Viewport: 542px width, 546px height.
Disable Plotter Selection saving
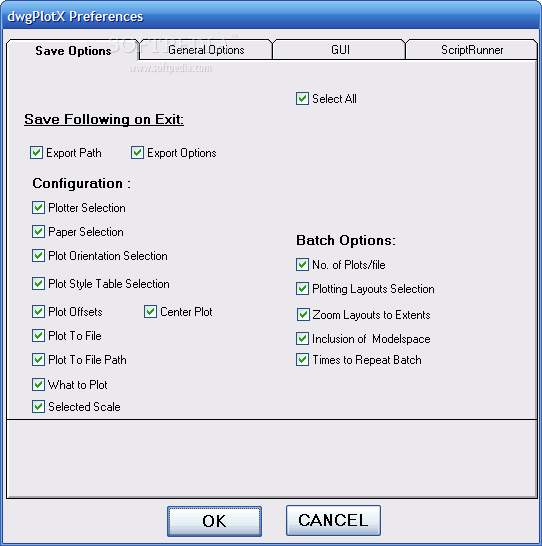click(38, 208)
